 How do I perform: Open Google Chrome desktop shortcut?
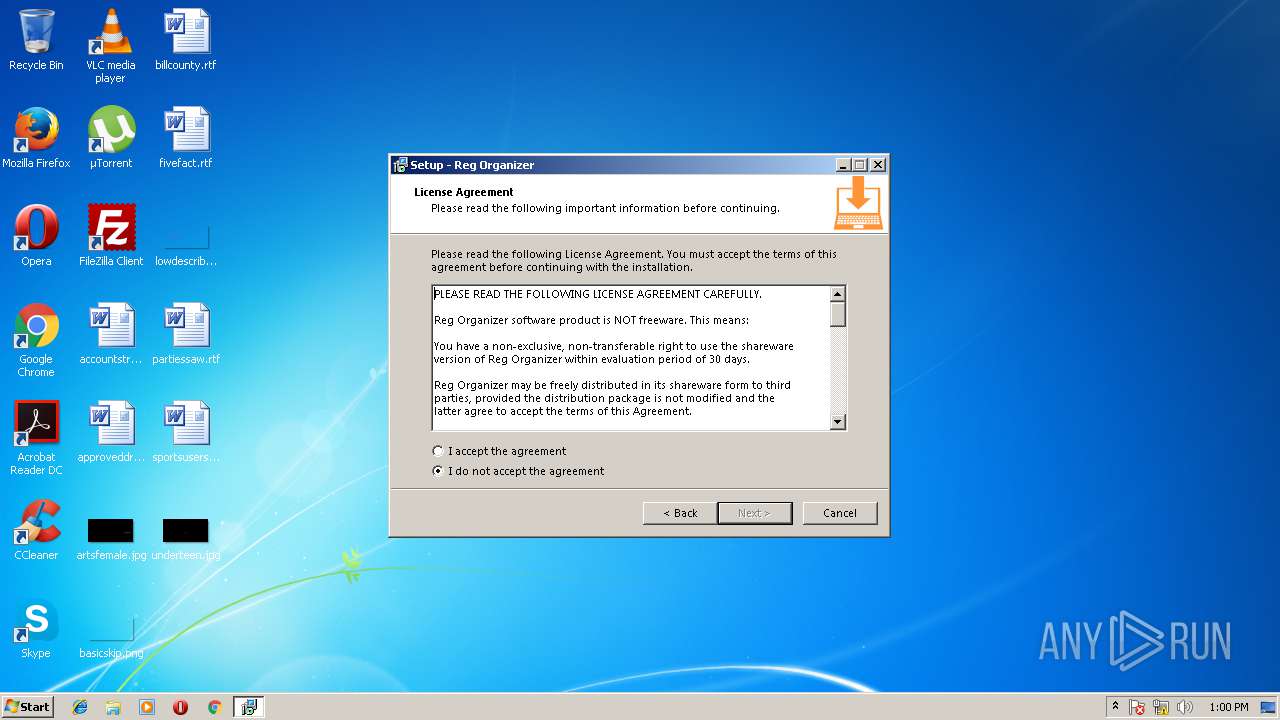coord(36,340)
